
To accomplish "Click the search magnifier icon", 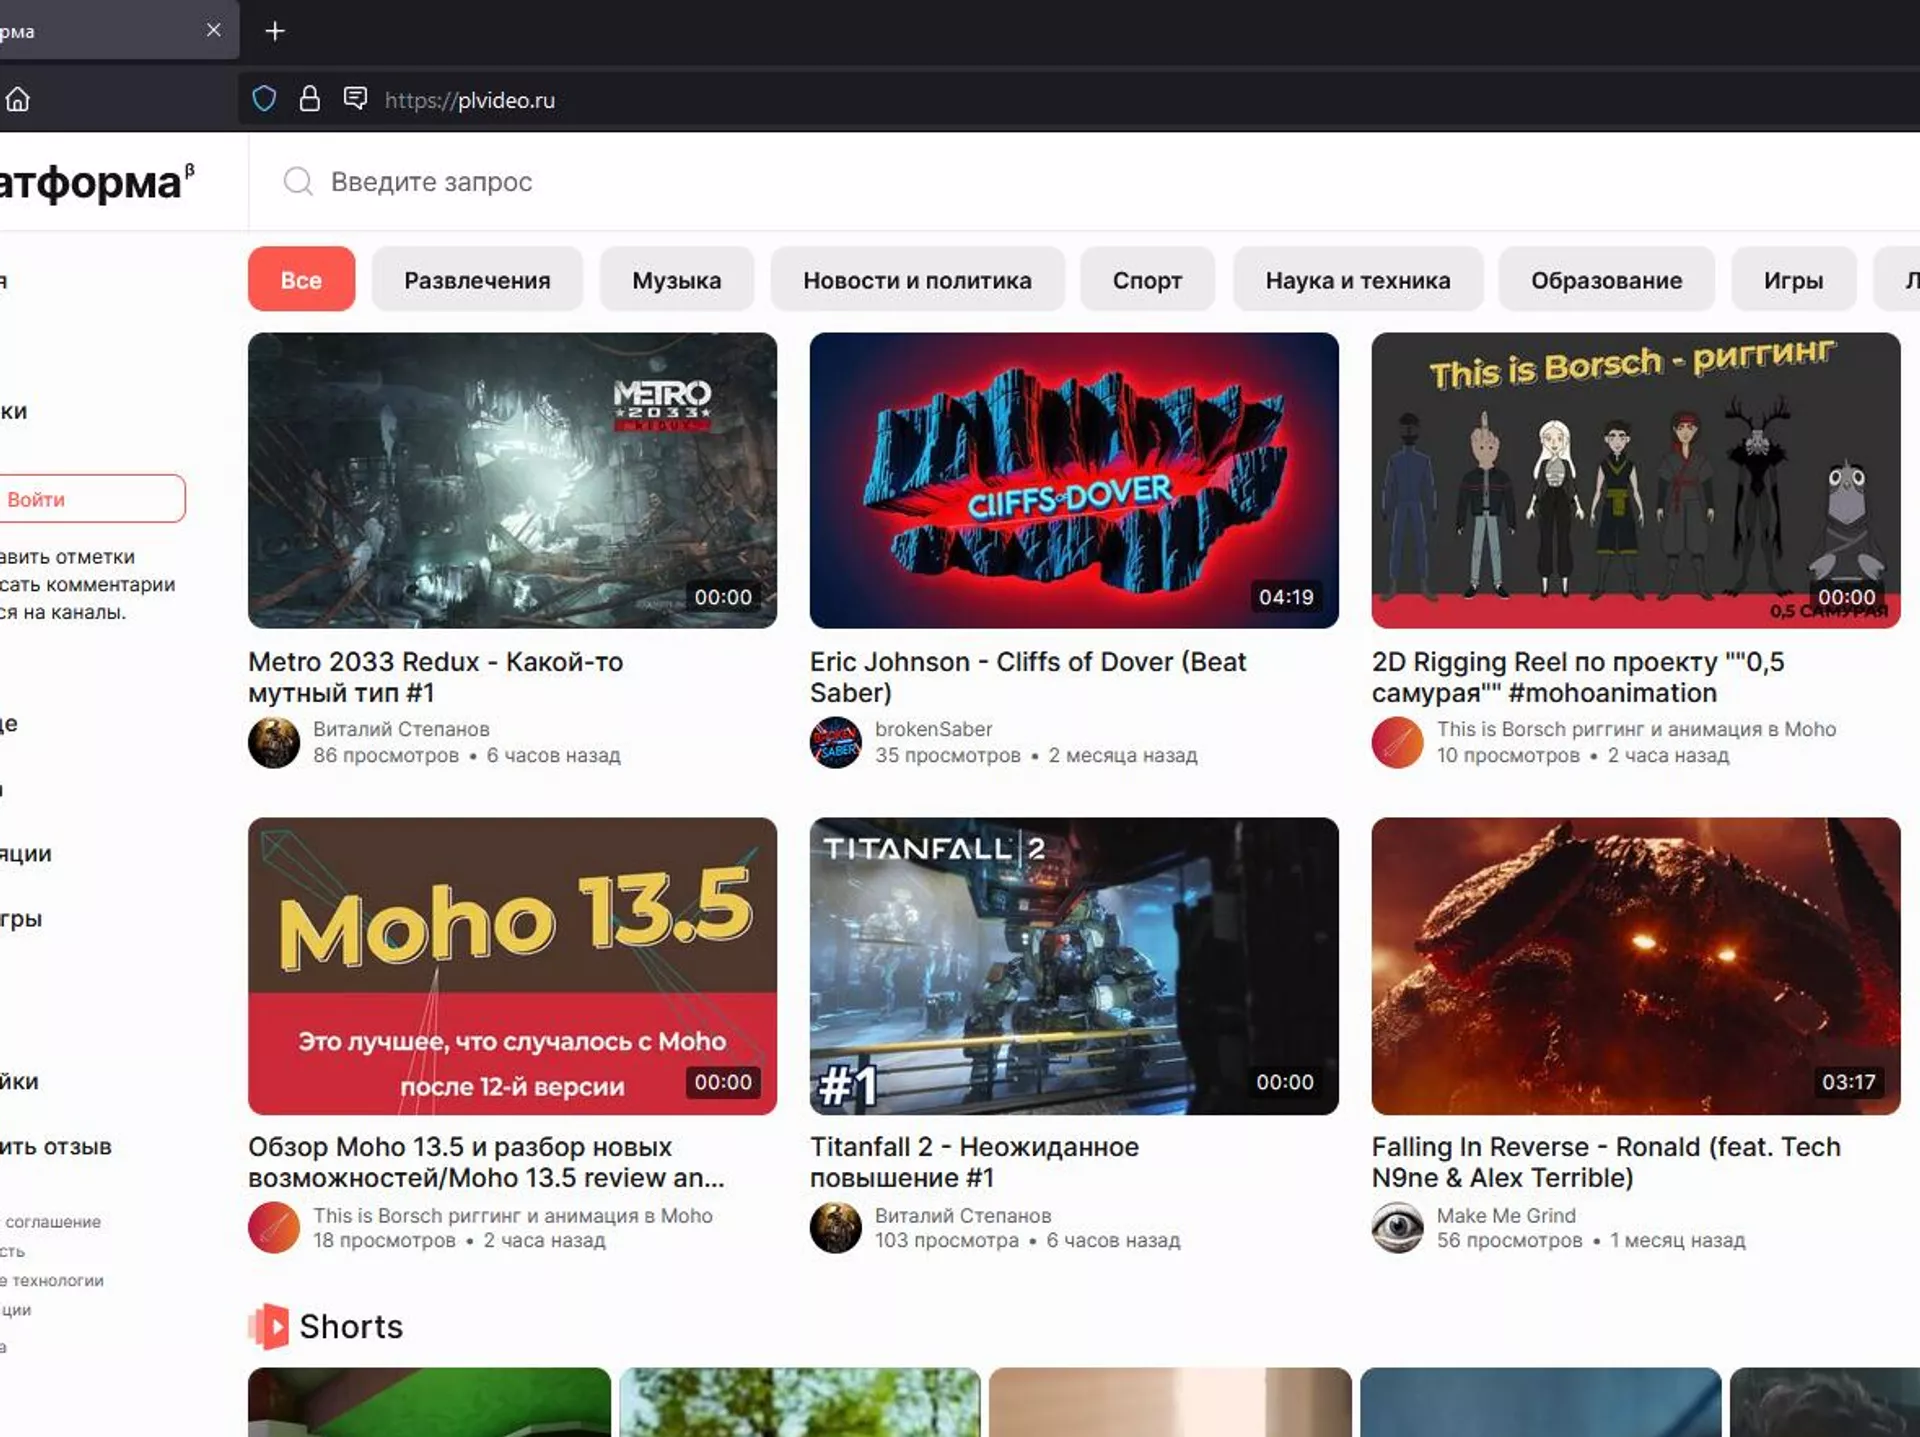I will [298, 181].
